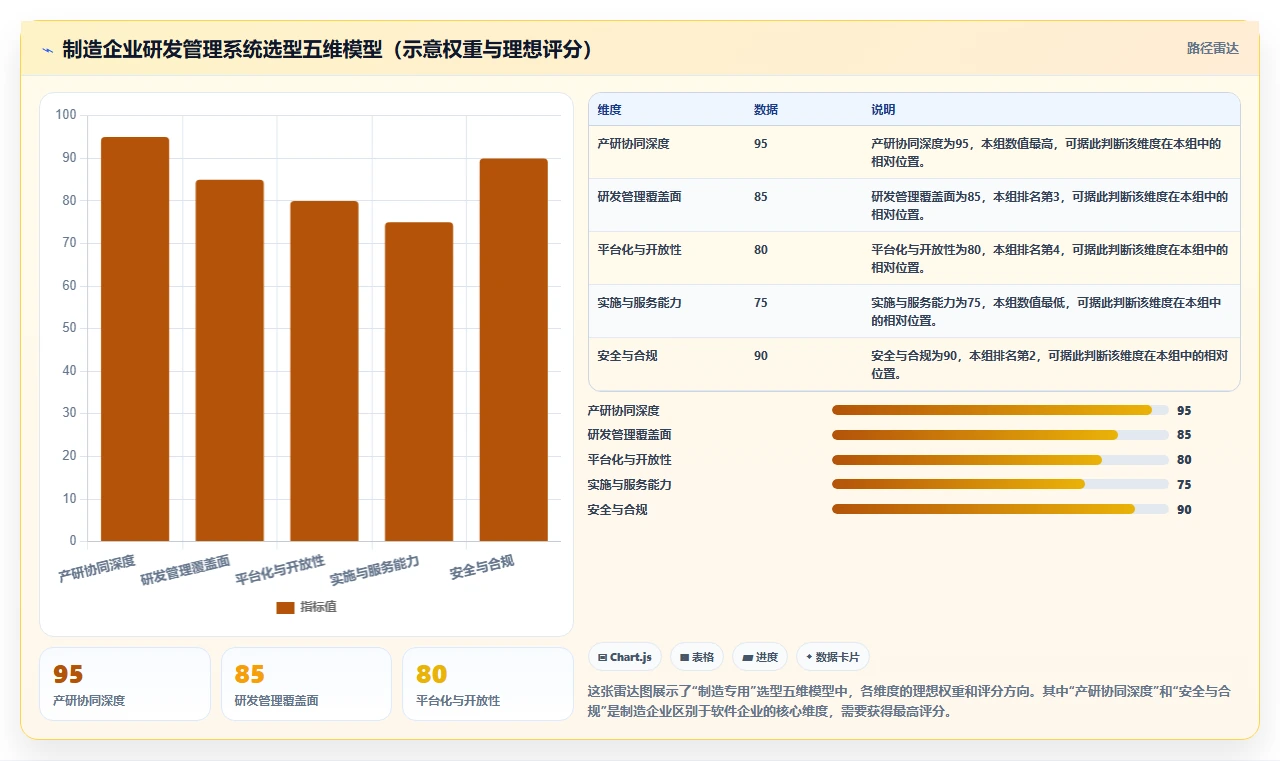Click the 产研协同深度 bar in chart
The height and width of the screenshot is (761, 1280).
point(135,339)
